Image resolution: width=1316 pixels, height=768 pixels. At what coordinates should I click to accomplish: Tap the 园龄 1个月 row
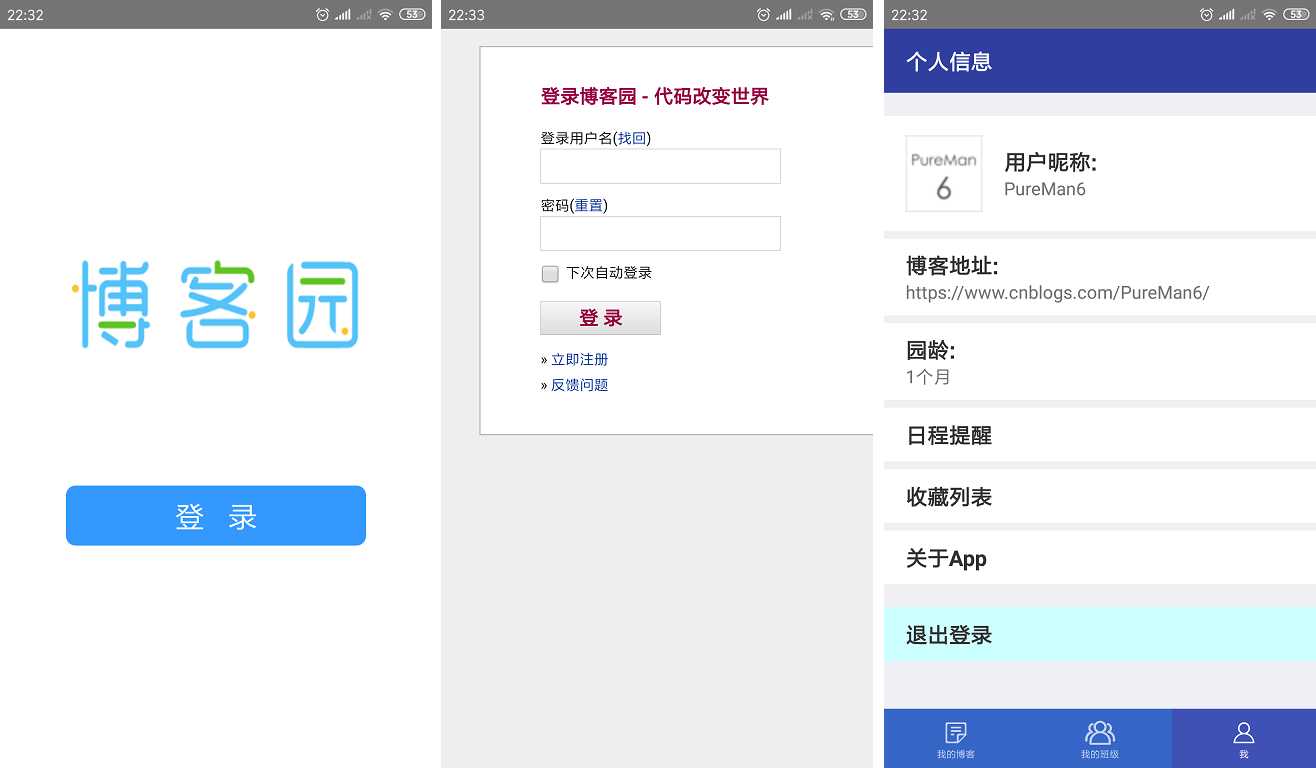coord(1100,362)
